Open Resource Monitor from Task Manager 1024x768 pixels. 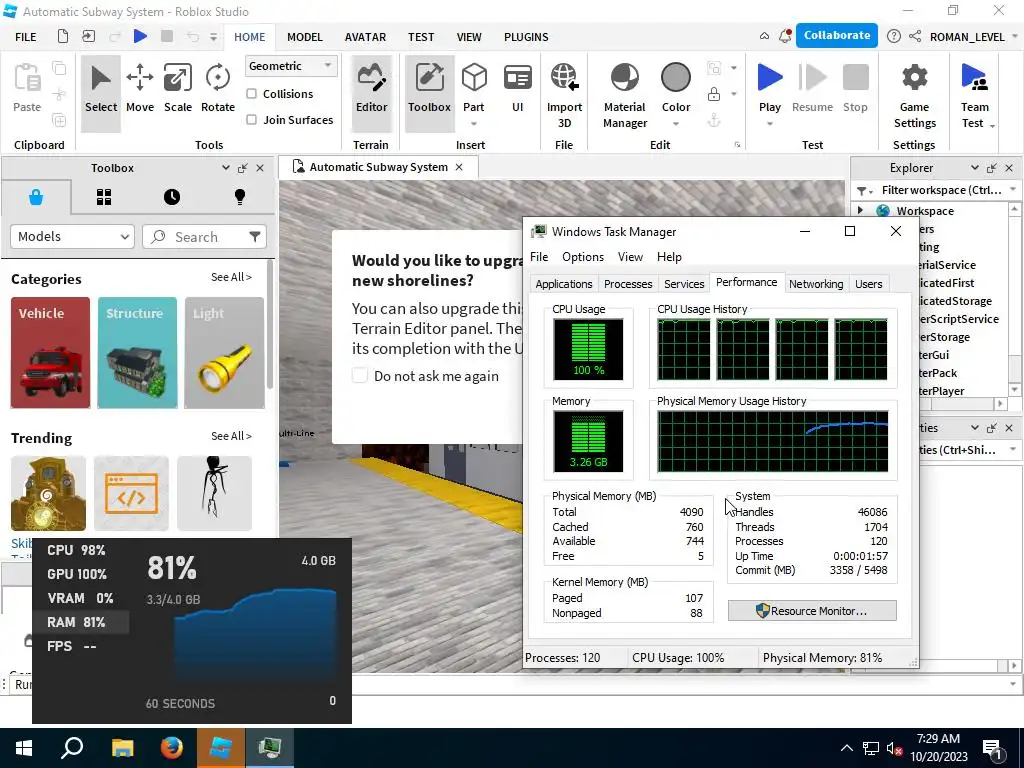(x=812, y=611)
